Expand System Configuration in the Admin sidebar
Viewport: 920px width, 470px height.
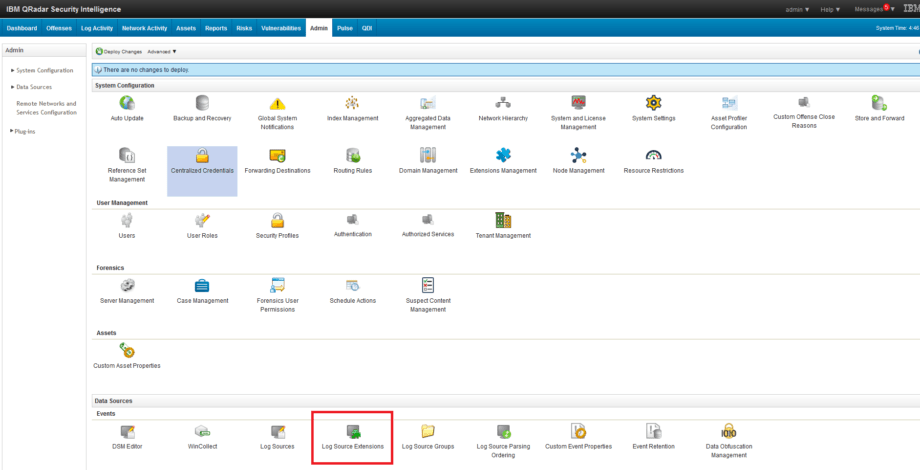(x=41, y=70)
